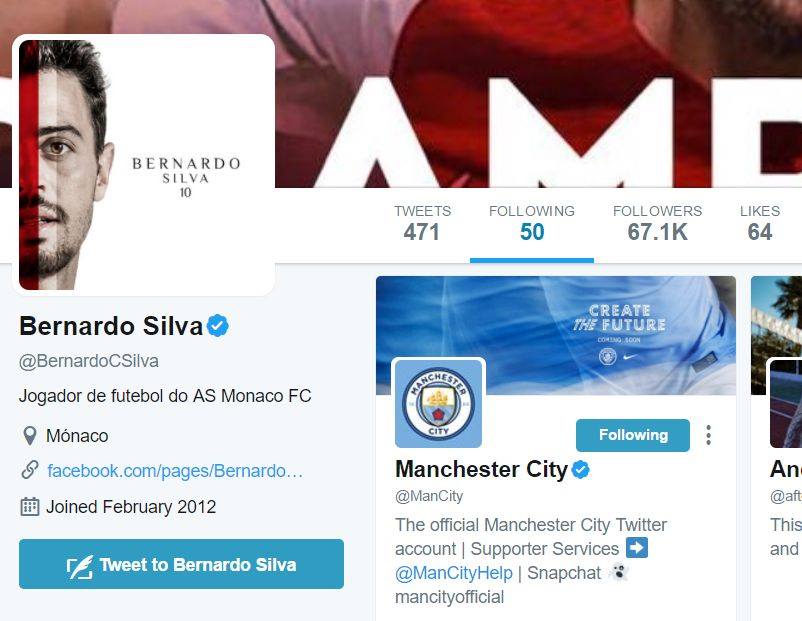
Task: Click the verified badge next to Bernardo Silva
Action: pyautogui.click(x=218, y=326)
